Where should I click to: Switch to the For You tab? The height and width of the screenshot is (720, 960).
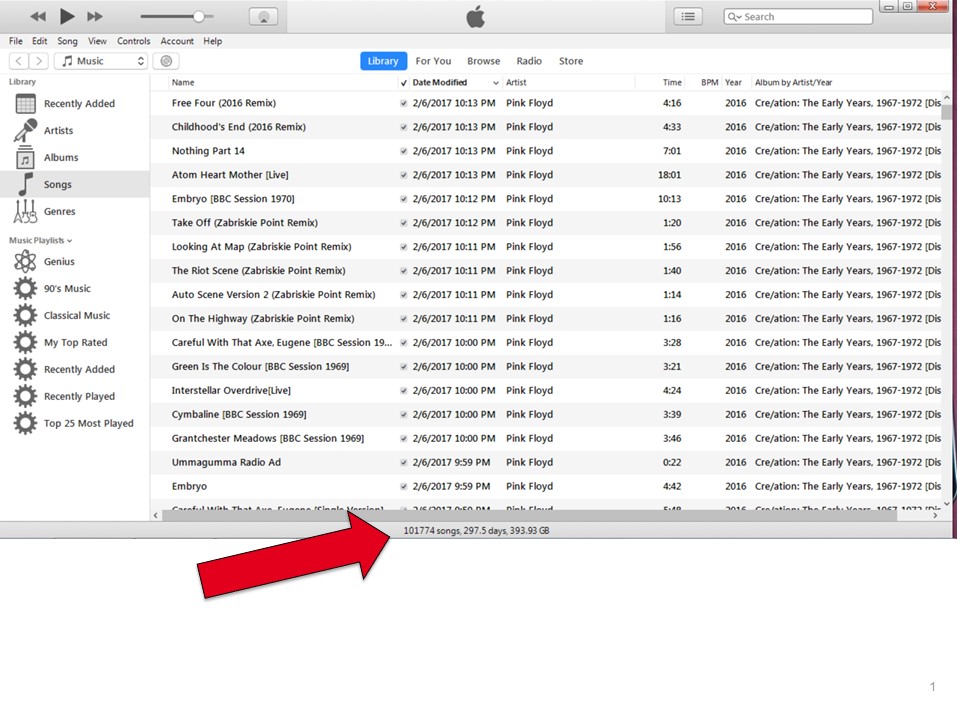pyautogui.click(x=433, y=61)
